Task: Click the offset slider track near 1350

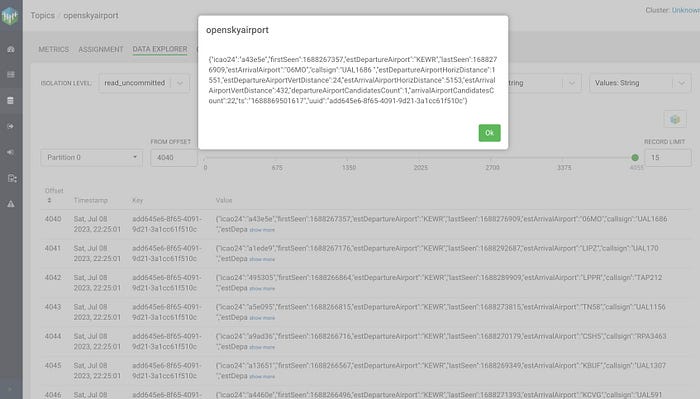Action: [348, 158]
